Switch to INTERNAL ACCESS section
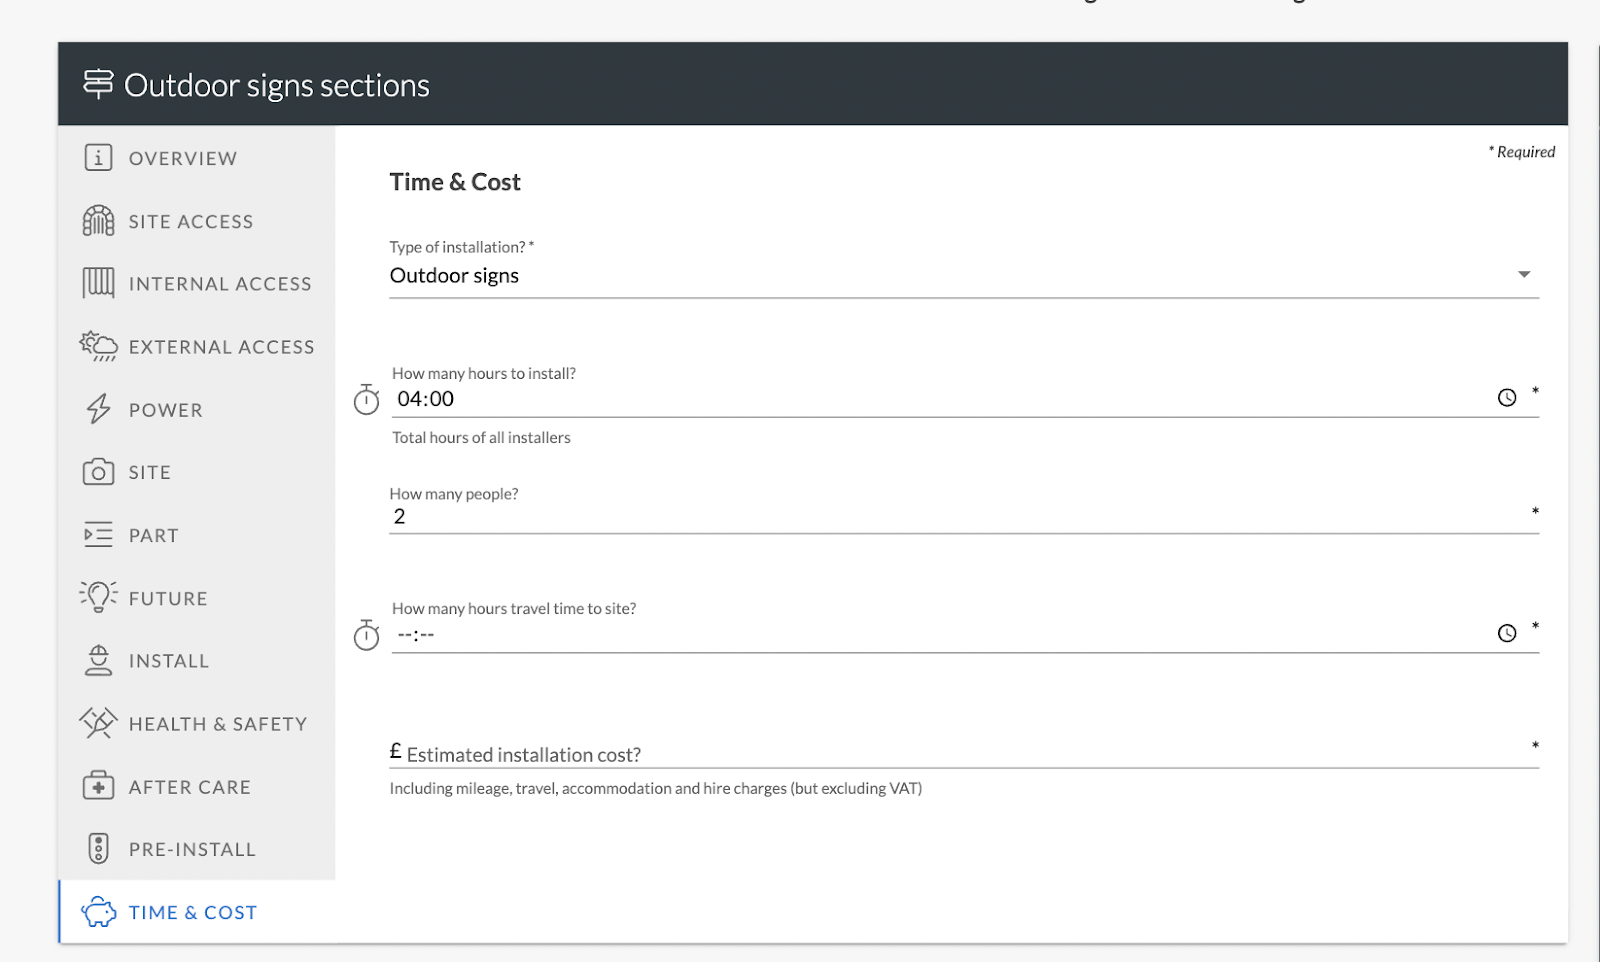 pyautogui.click(x=220, y=284)
